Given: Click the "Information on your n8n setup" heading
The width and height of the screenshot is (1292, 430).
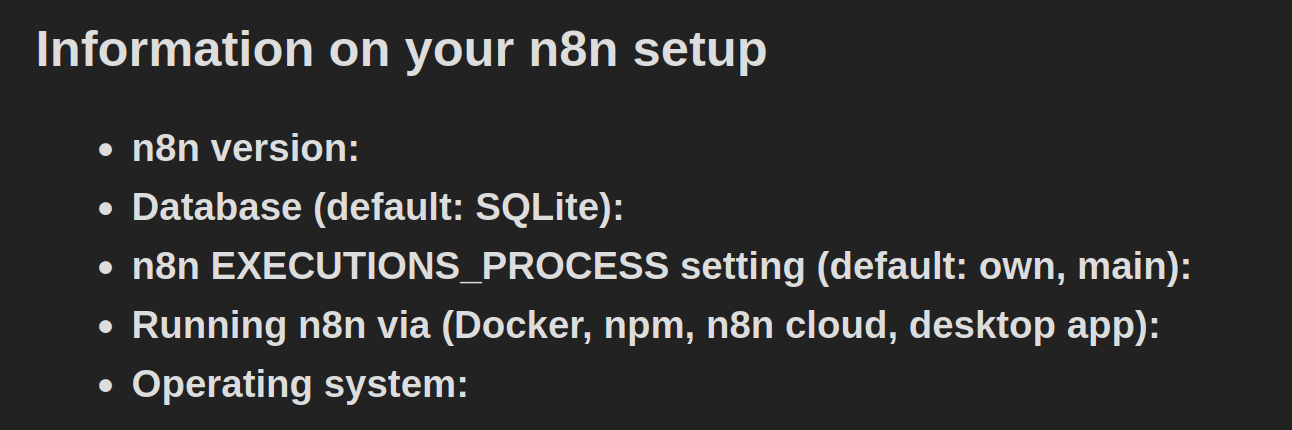Looking at the screenshot, I should [401, 49].
